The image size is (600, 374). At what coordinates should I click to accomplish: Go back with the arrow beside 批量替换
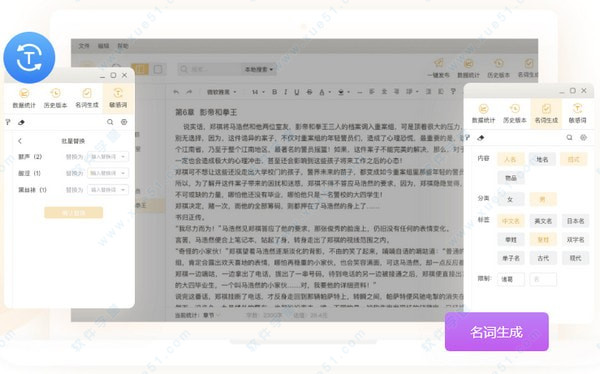point(20,141)
